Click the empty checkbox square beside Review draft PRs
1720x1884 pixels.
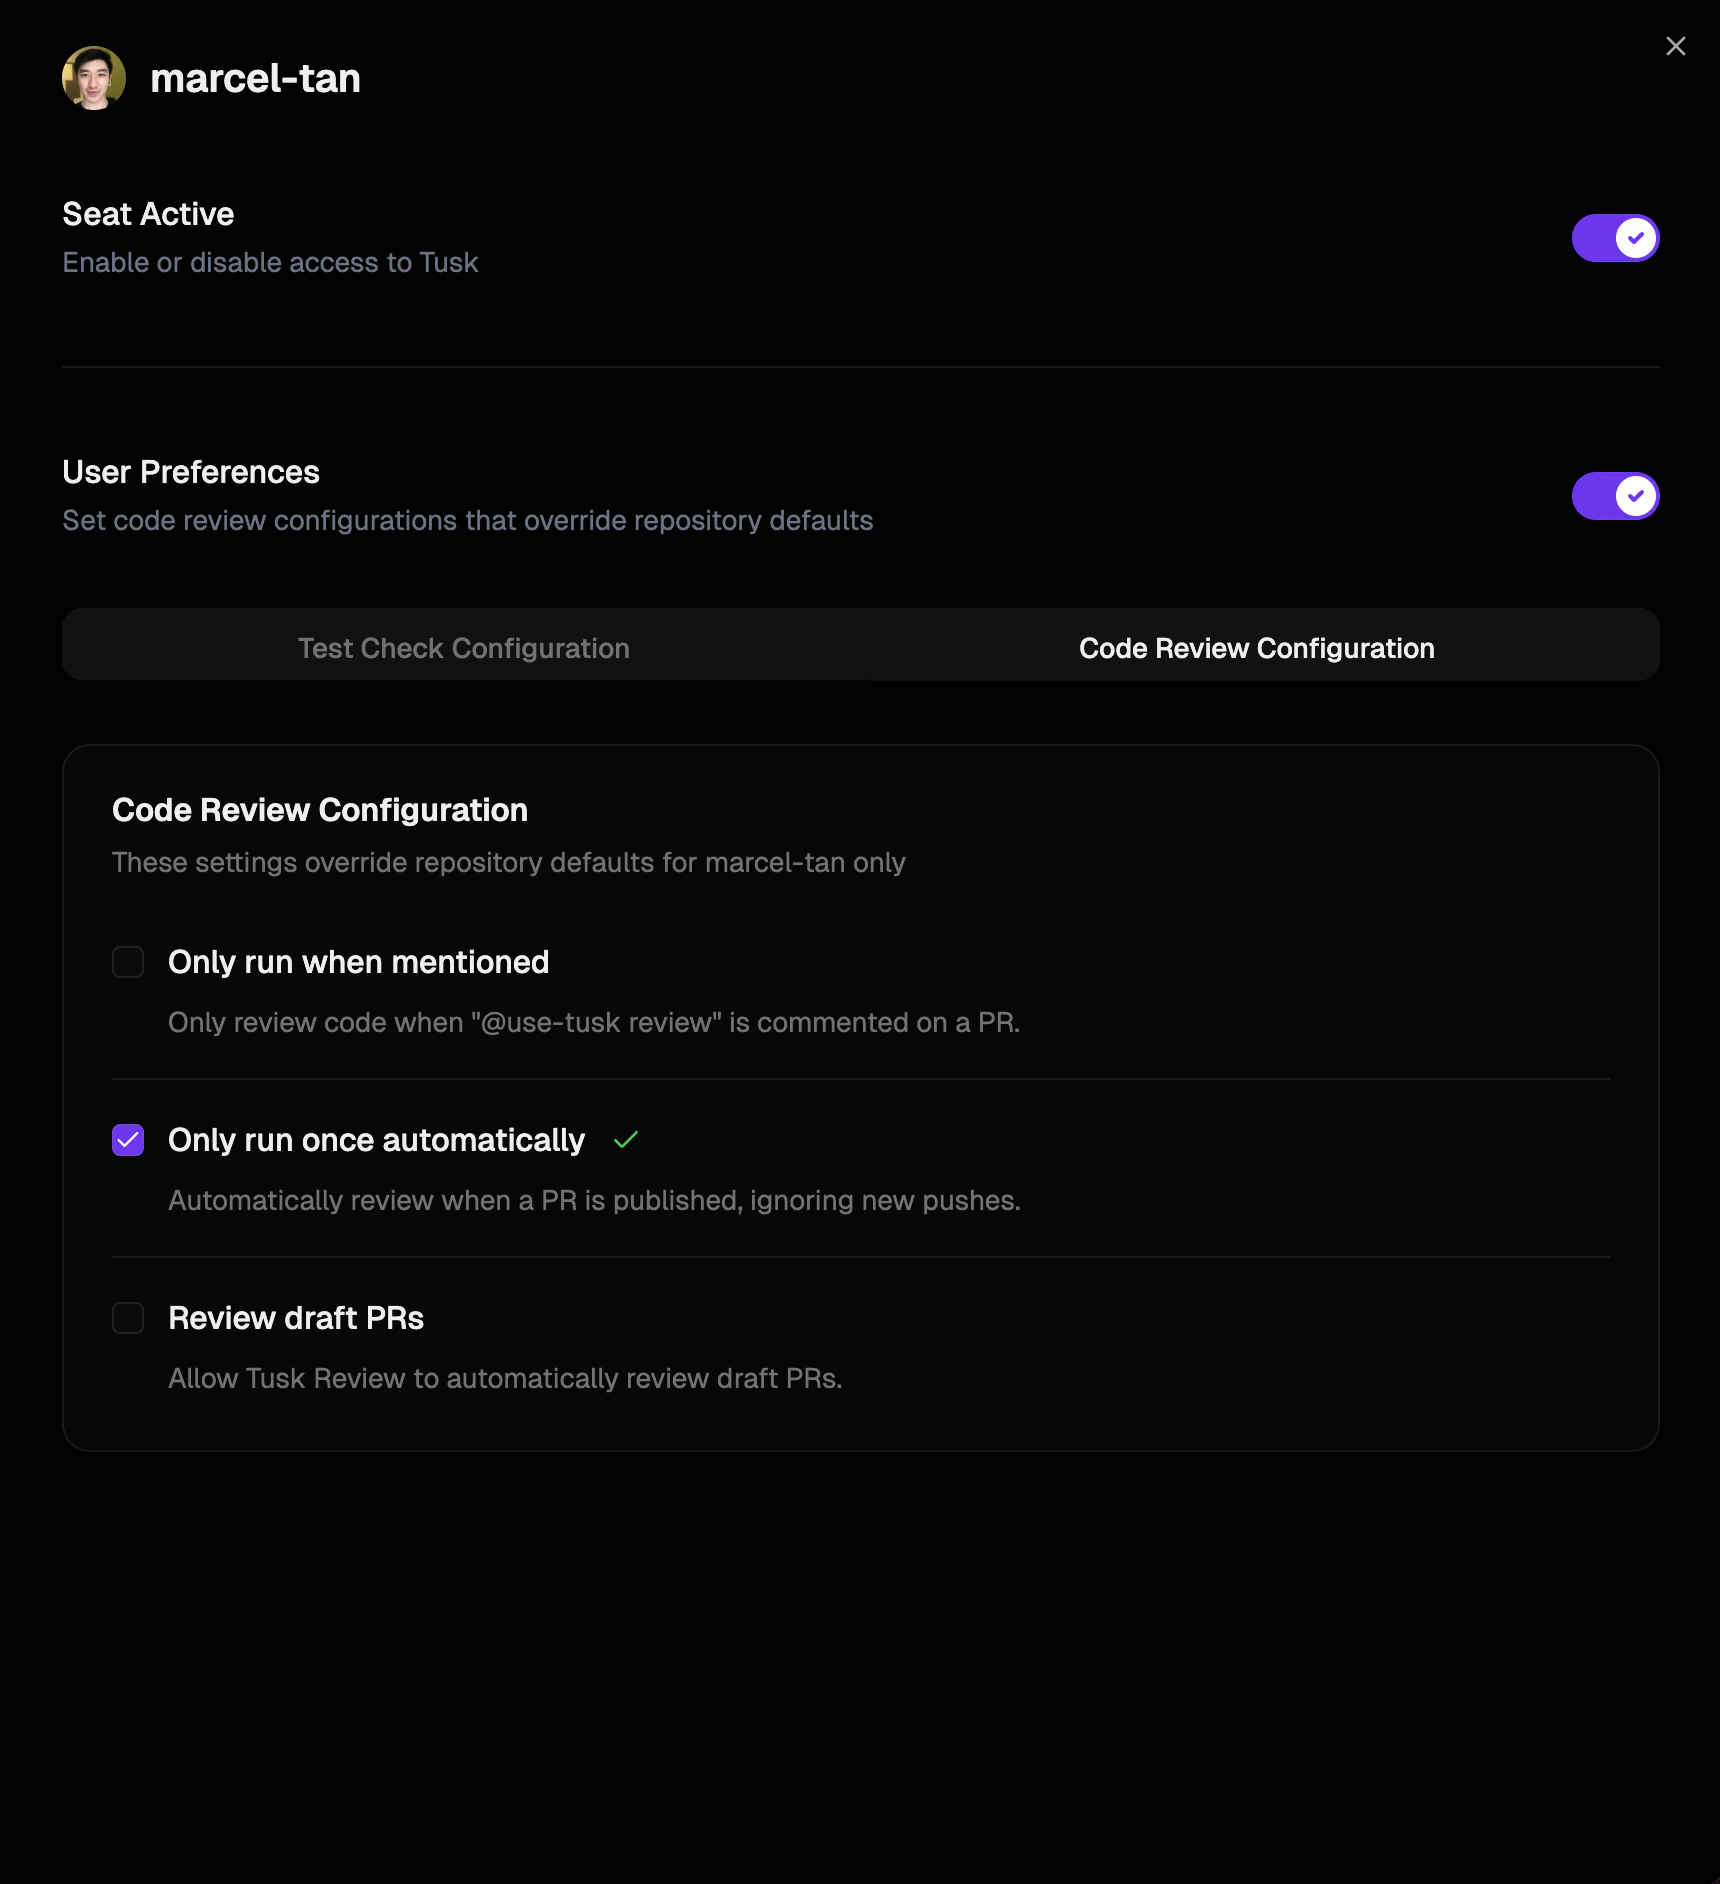click(127, 1318)
